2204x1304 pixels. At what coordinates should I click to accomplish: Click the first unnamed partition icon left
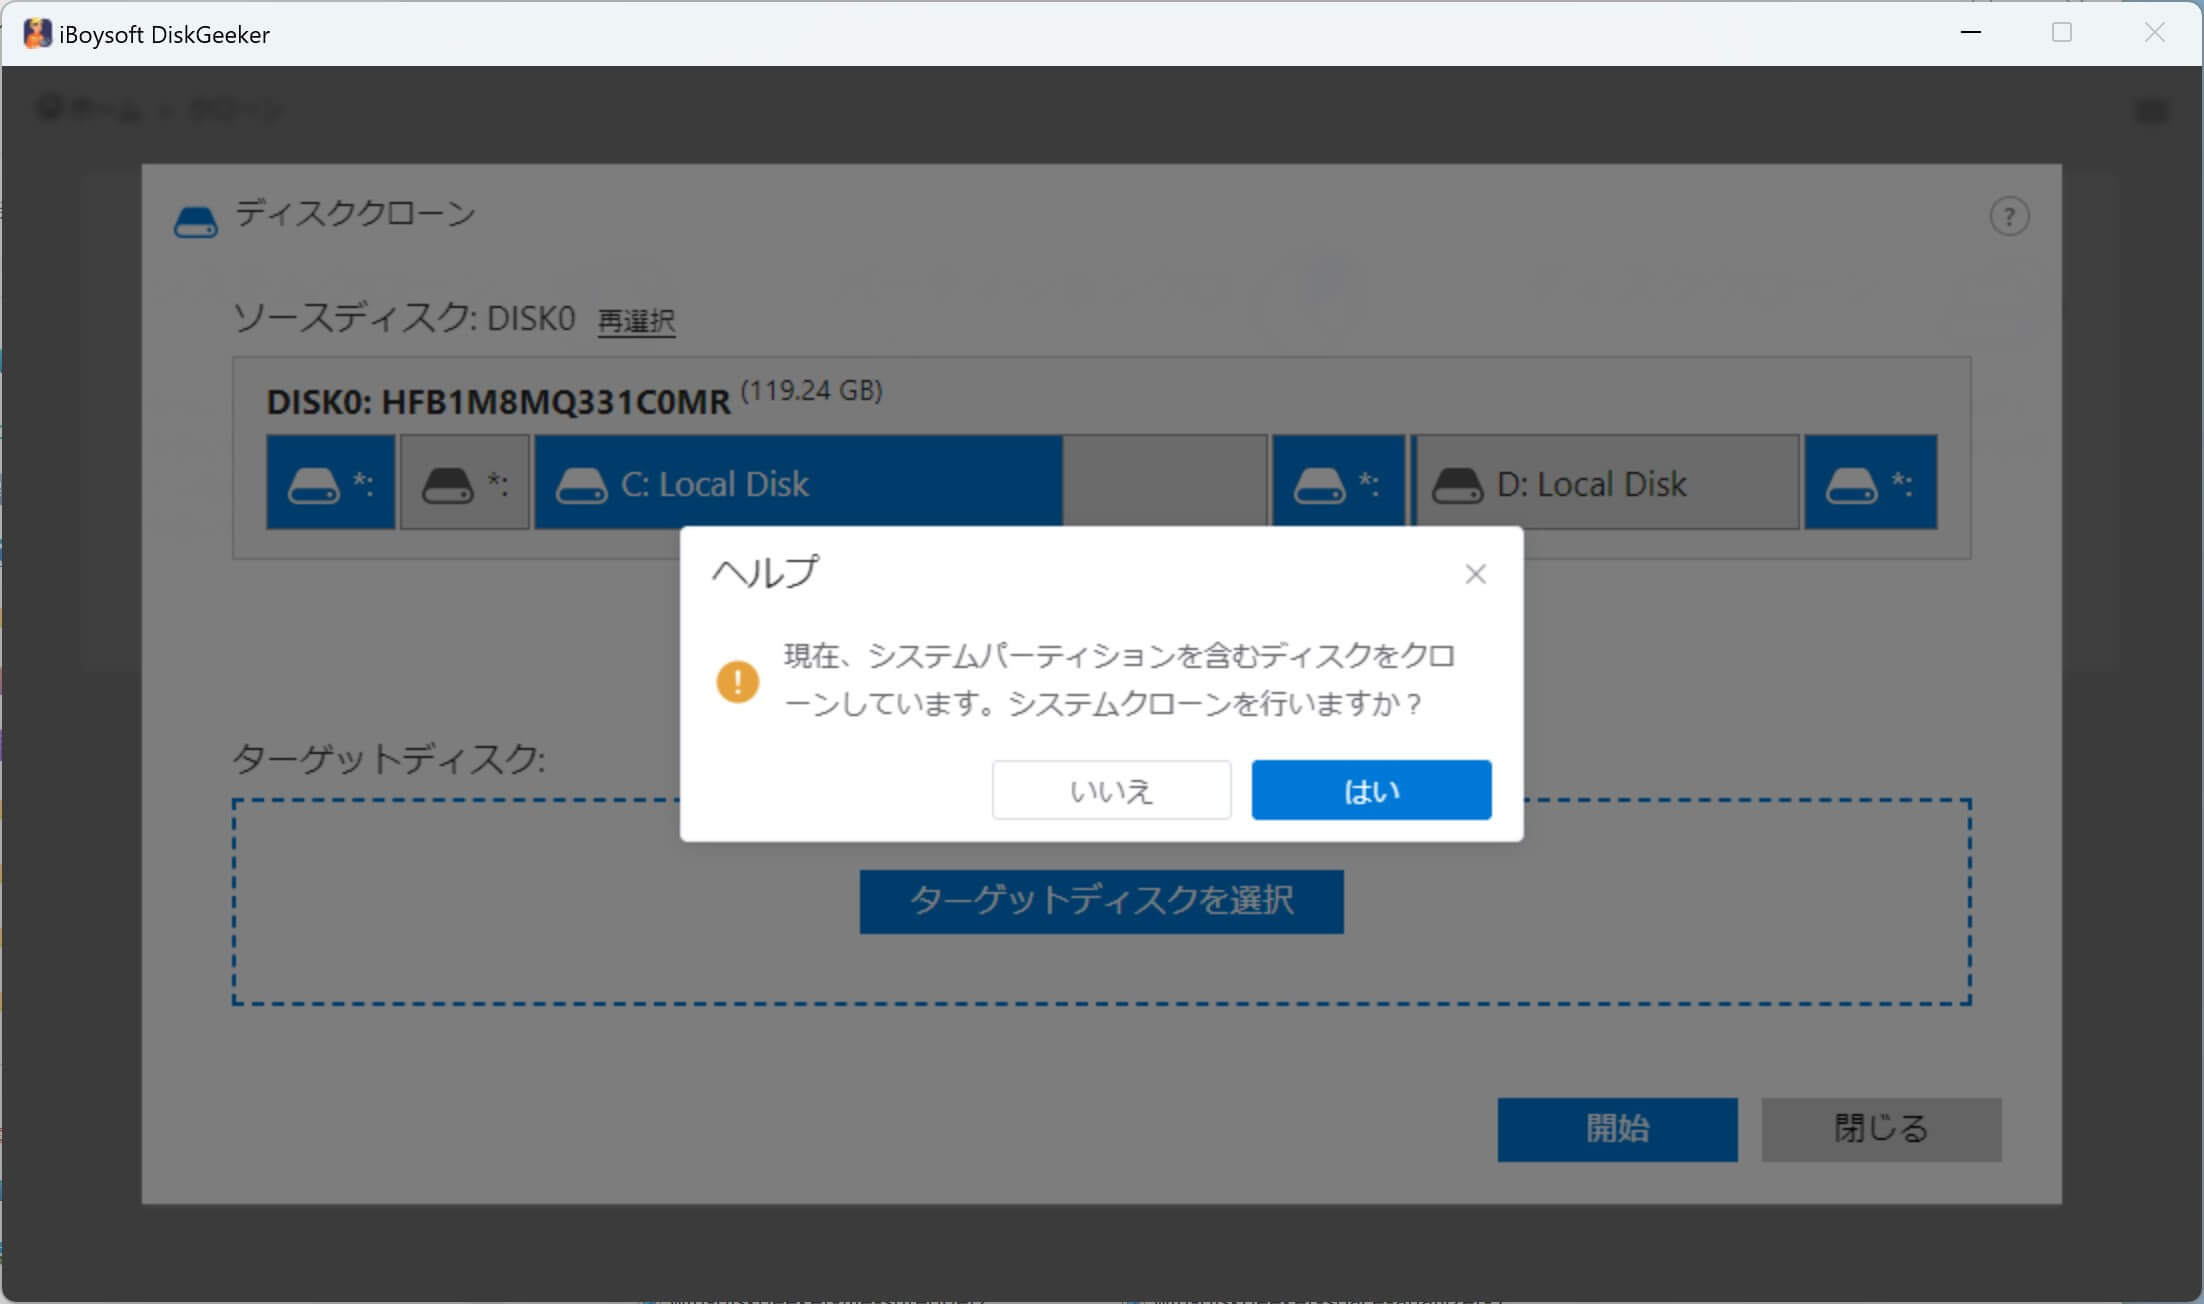[327, 481]
